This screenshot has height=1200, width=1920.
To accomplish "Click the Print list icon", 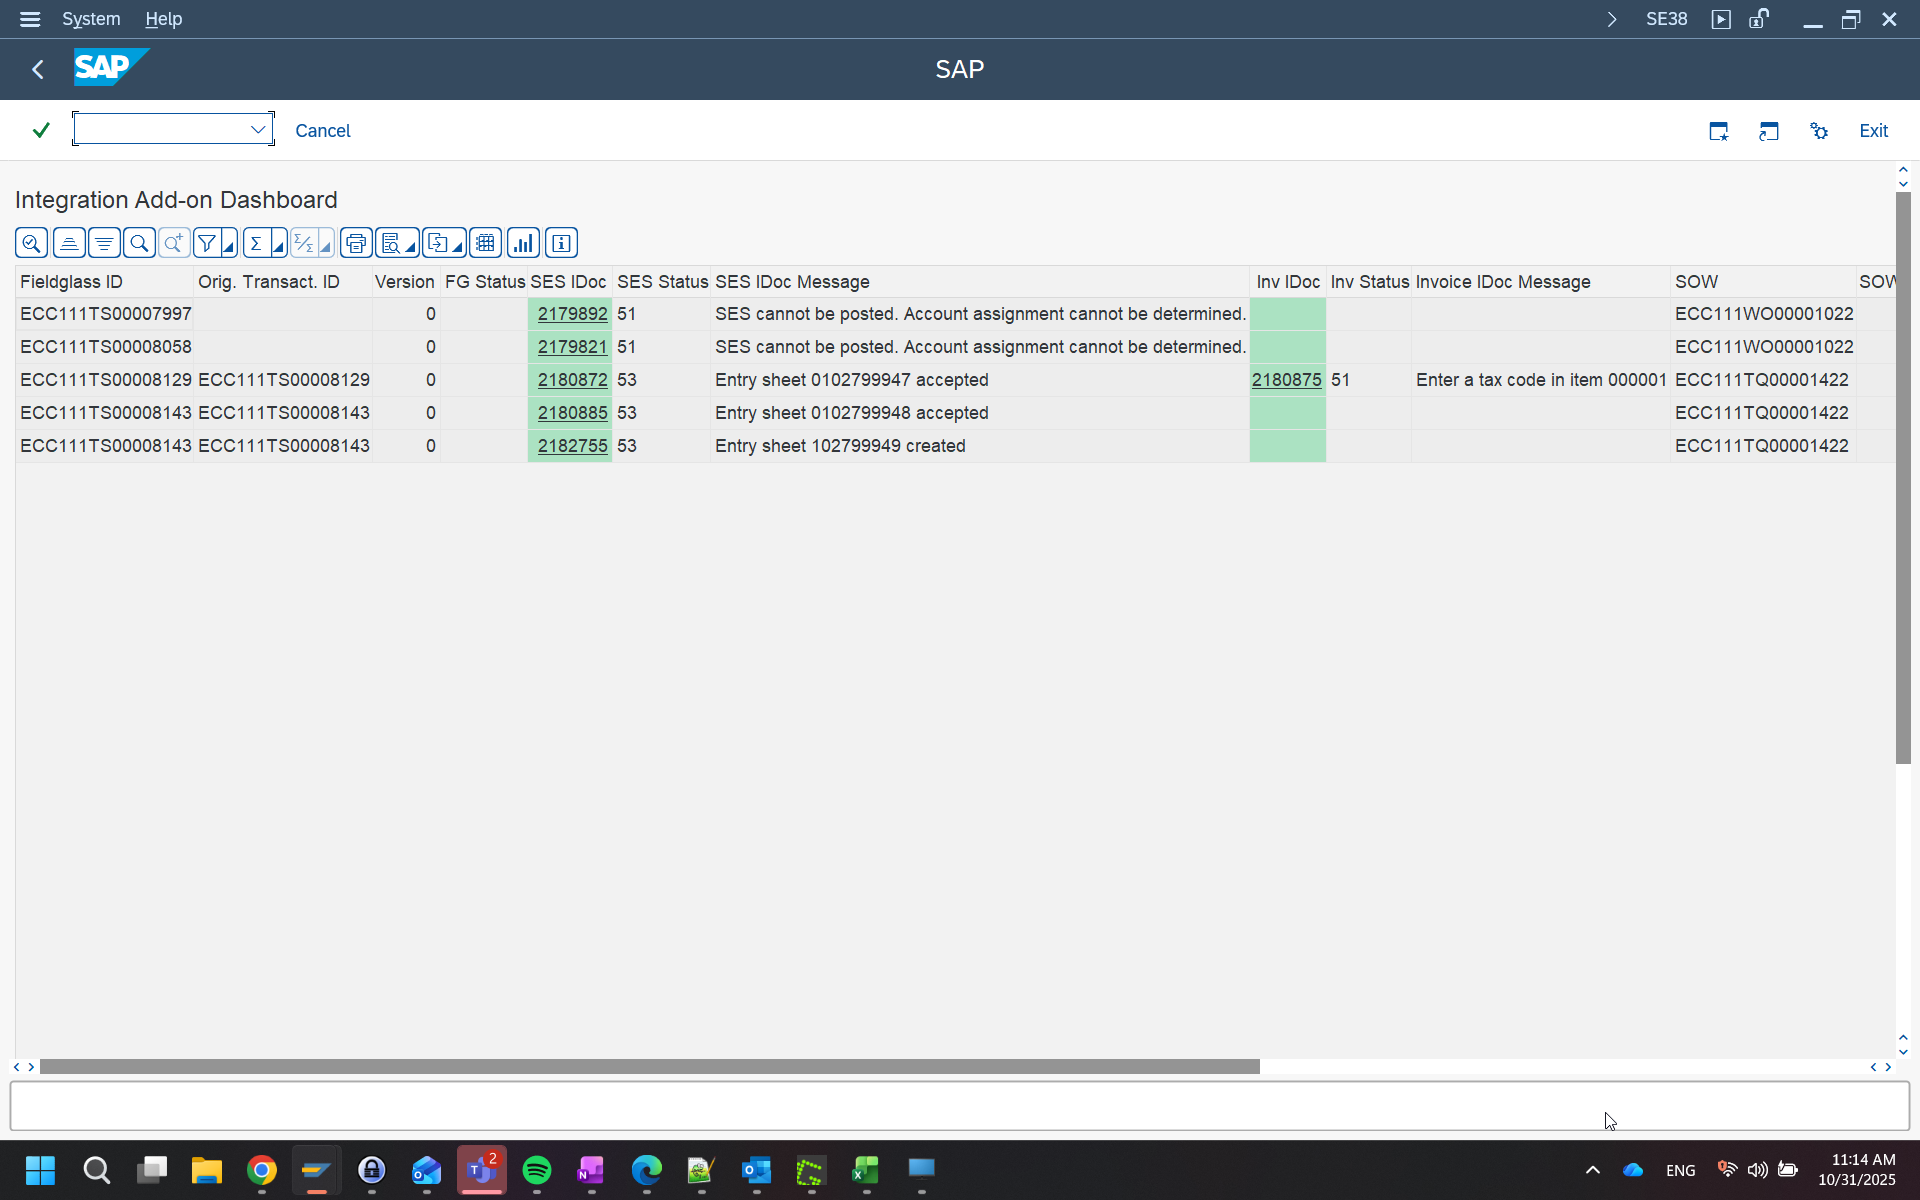I will pyautogui.click(x=356, y=243).
